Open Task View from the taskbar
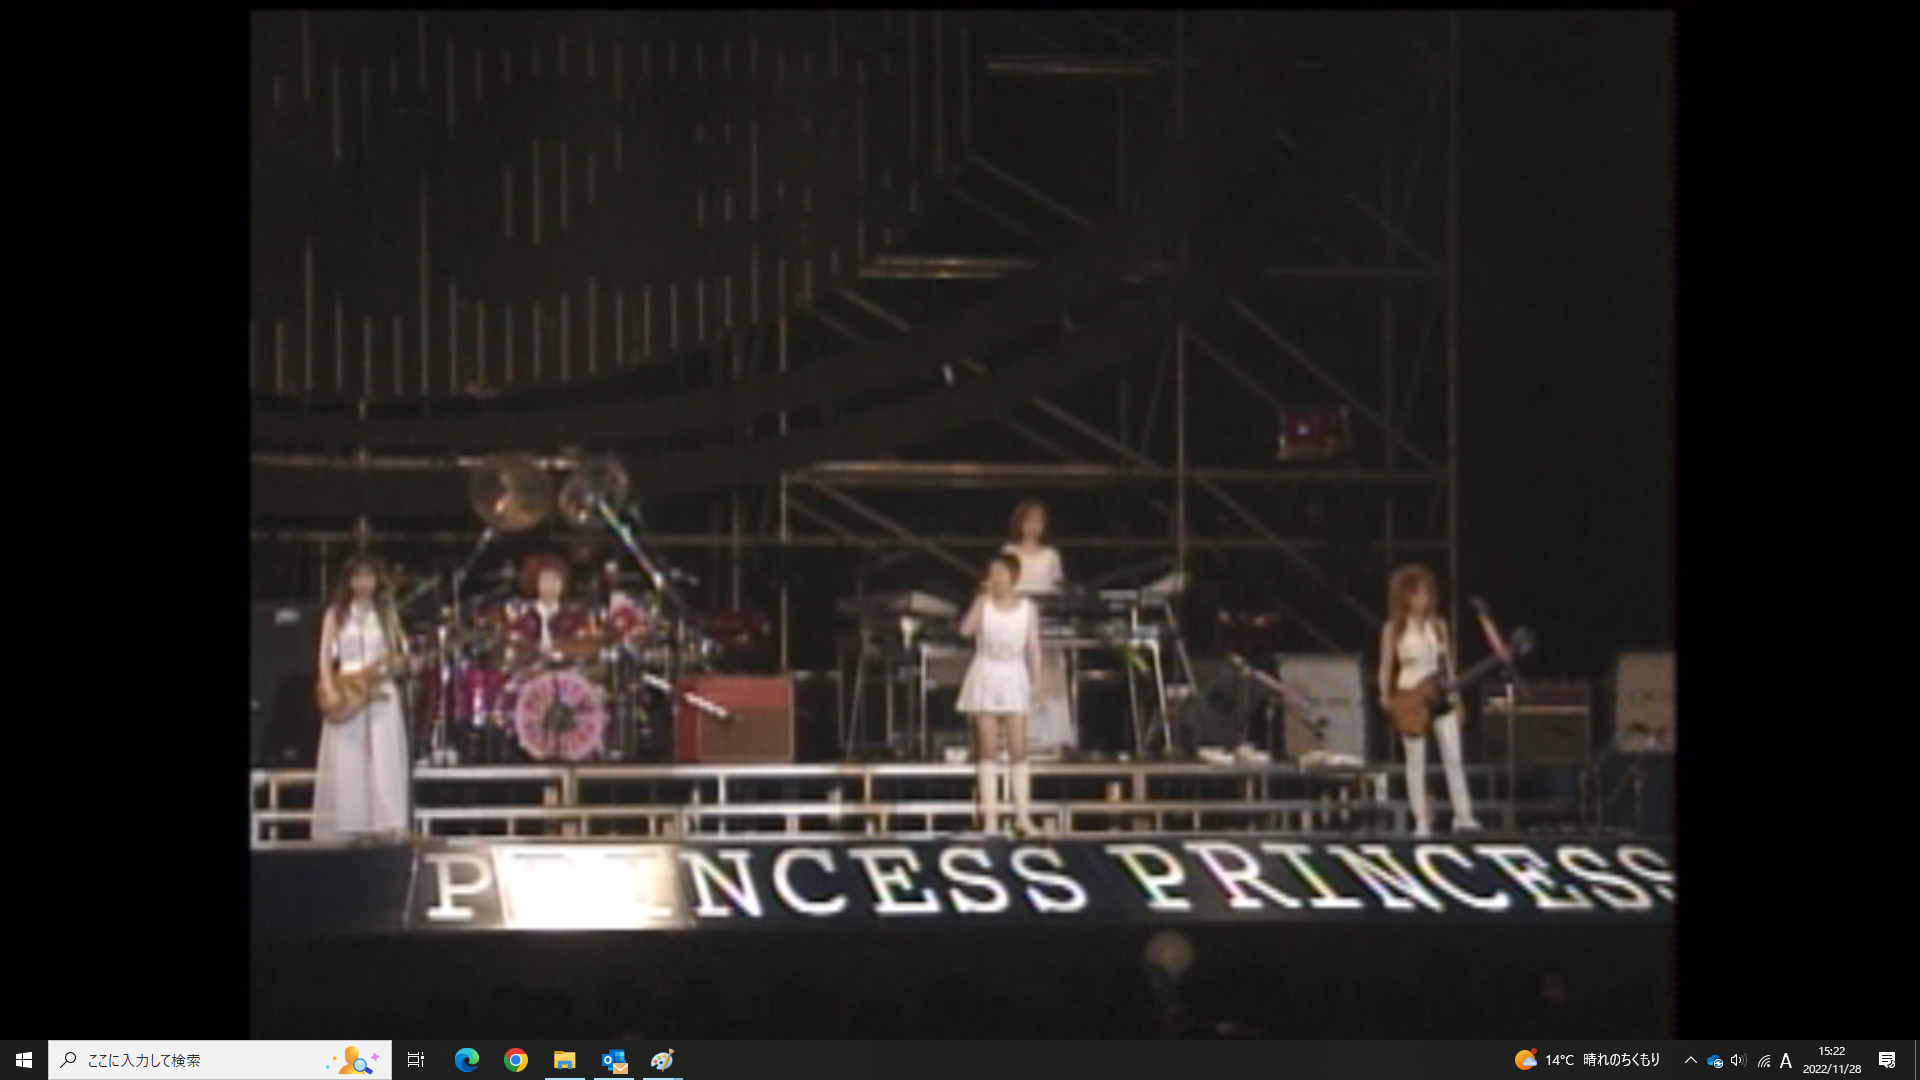 click(x=416, y=1060)
